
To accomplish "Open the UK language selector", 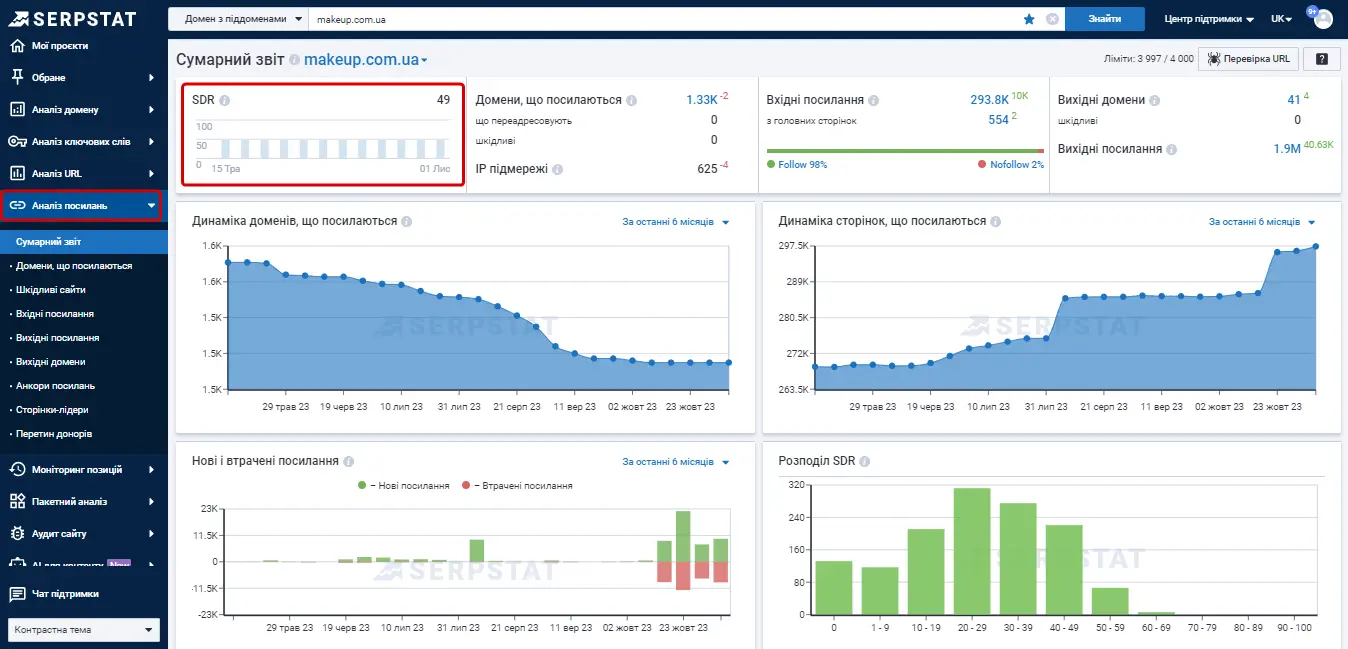I will coord(1281,19).
